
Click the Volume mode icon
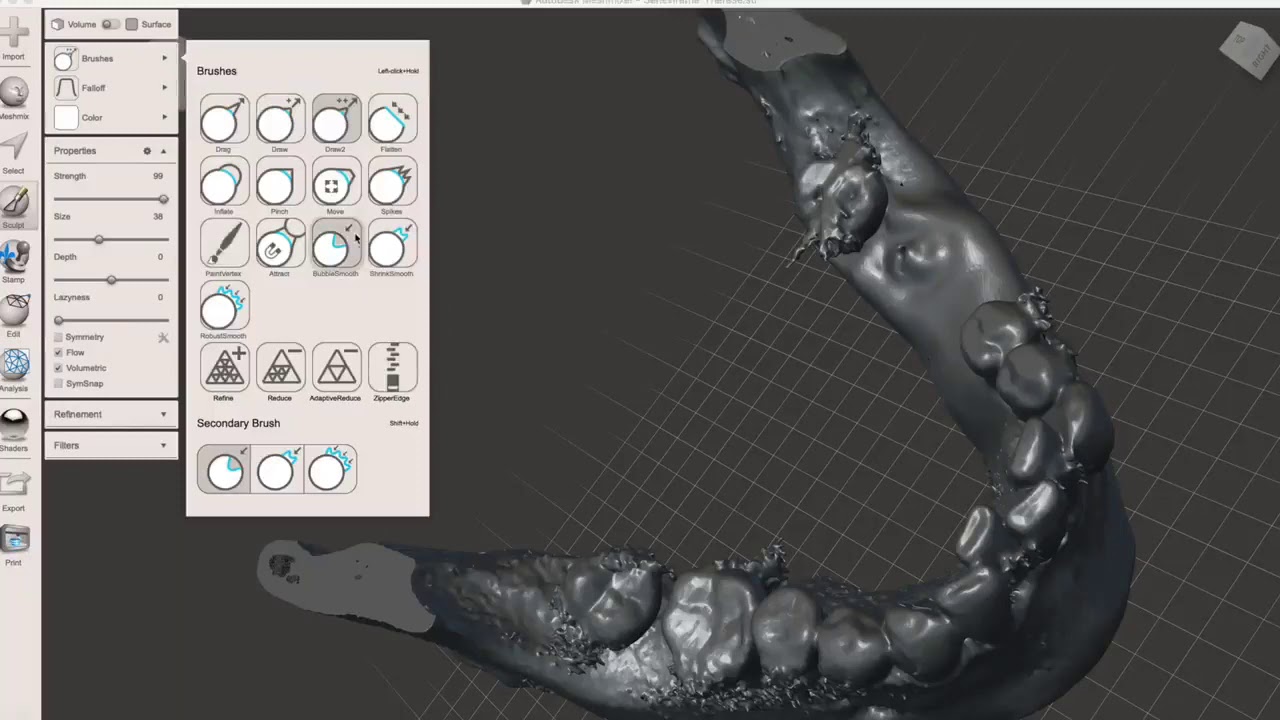58,24
